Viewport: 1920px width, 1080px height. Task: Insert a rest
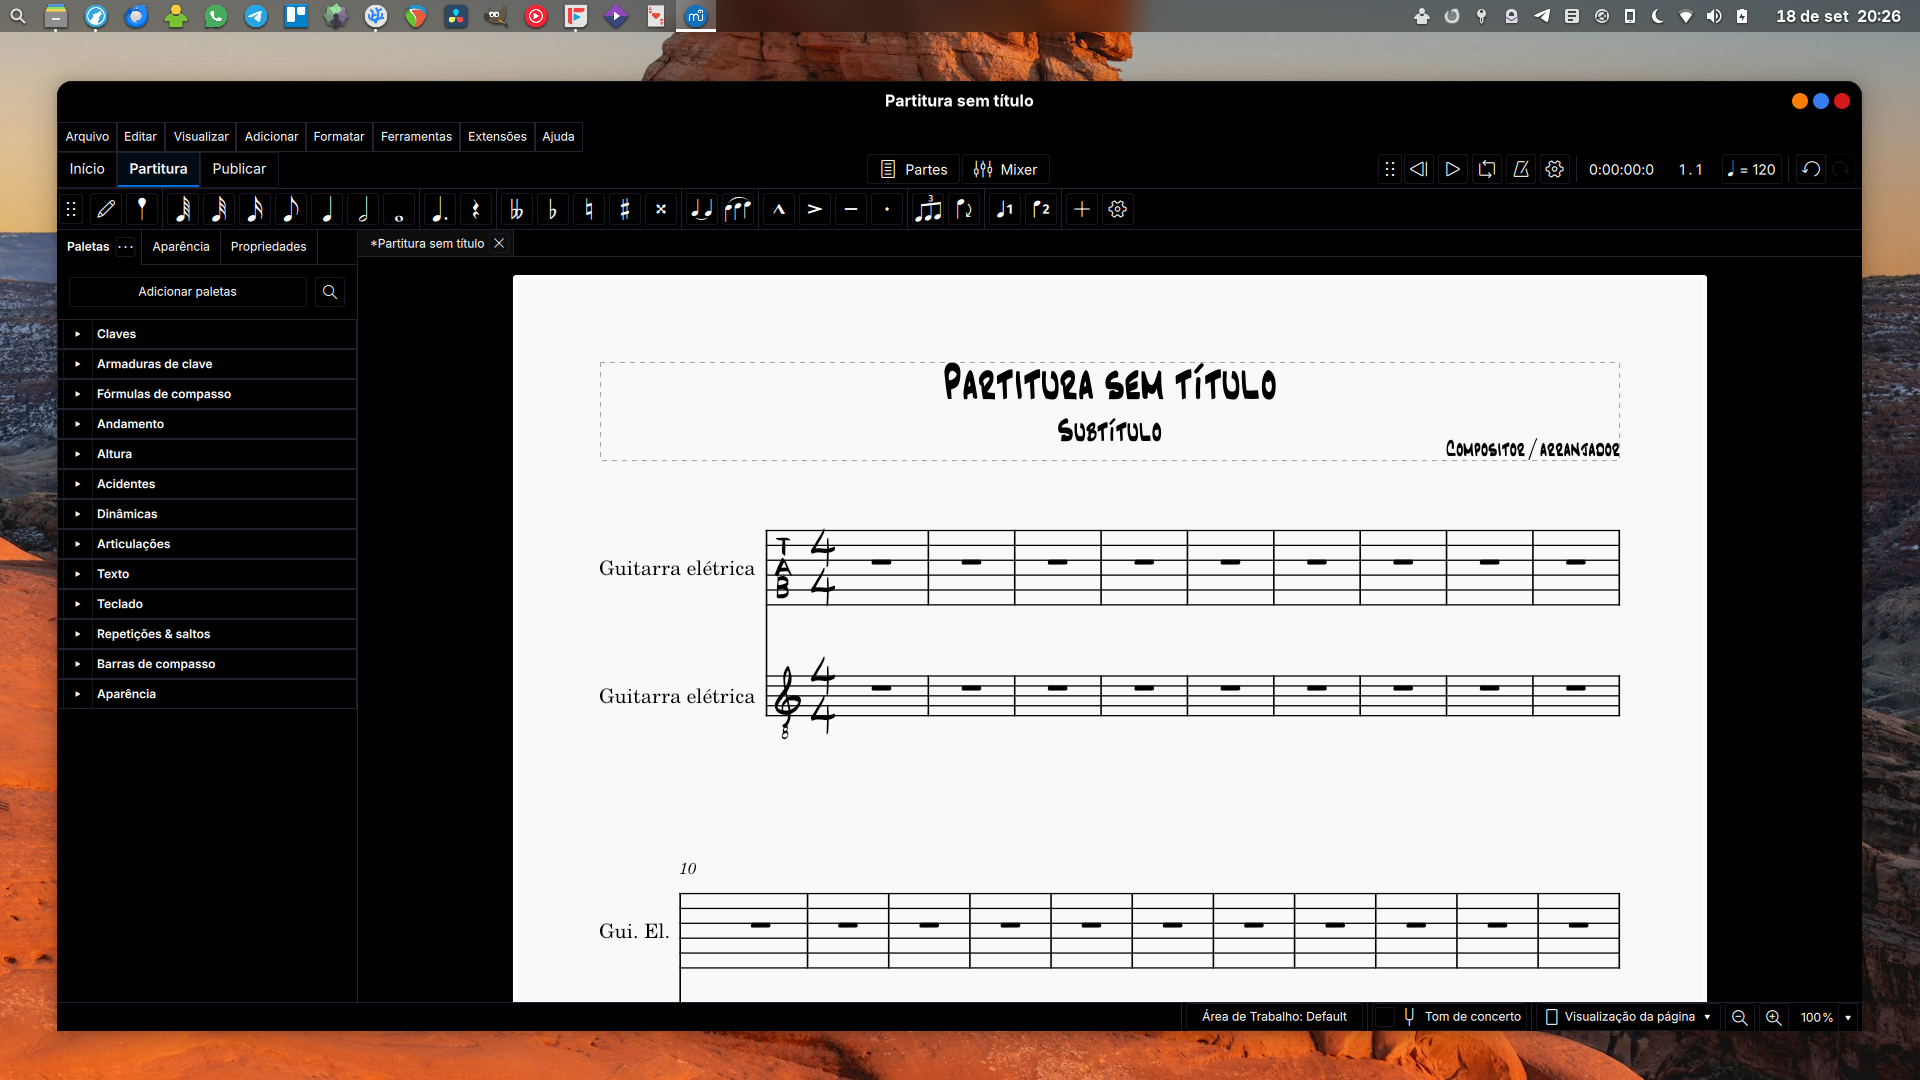[476, 209]
